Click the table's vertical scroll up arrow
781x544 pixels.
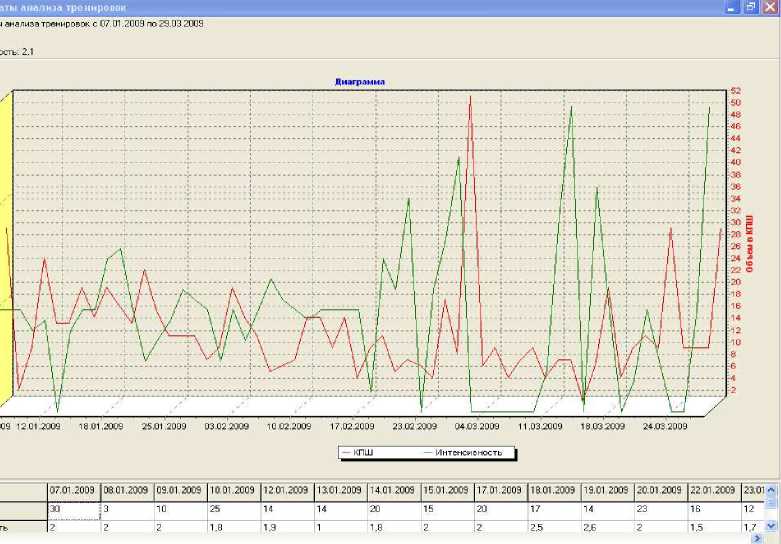point(771,490)
